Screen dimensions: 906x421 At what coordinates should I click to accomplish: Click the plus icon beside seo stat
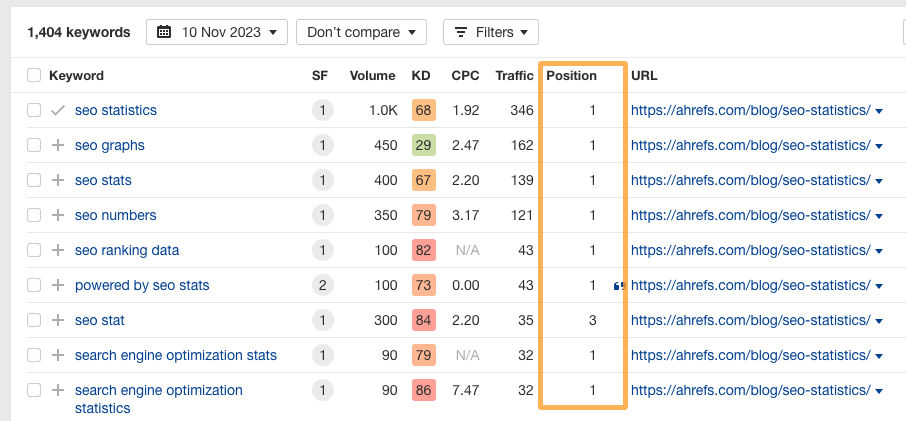[58, 320]
